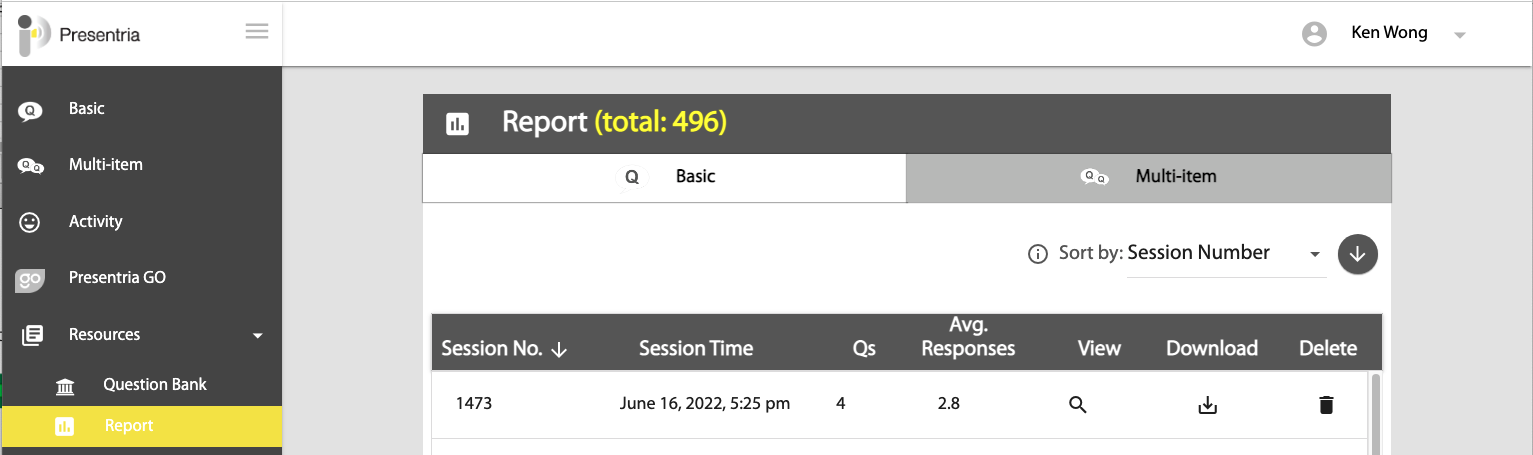The height and width of the screenshot is (455, 1533).
Task: Click the report table vertical scrollbar
Action: point(1375,413)
